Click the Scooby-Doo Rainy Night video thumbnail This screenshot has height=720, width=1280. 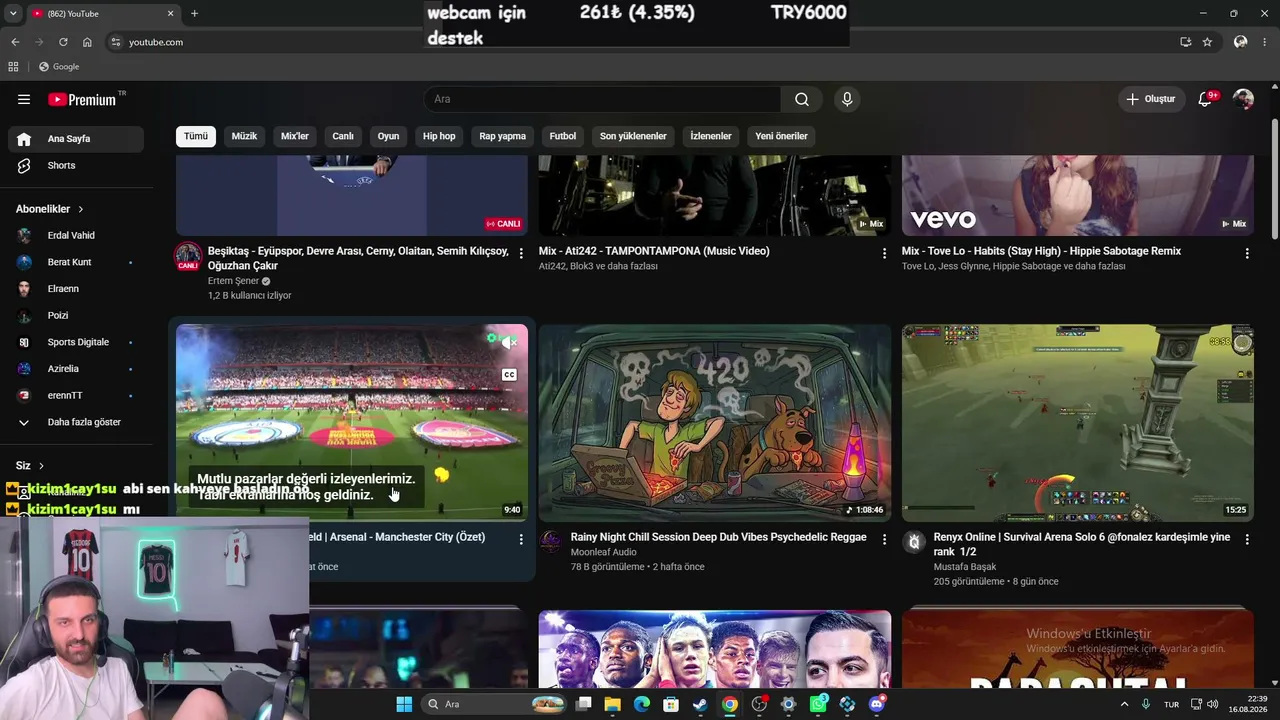[715, 423]
